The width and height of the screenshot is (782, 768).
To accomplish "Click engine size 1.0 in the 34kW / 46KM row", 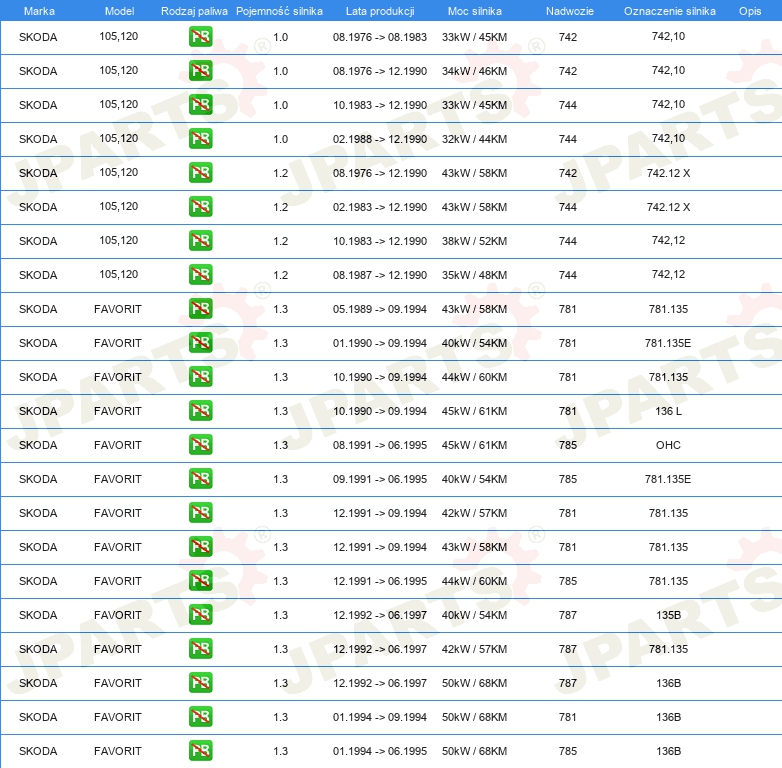I will tap(281, 71).
